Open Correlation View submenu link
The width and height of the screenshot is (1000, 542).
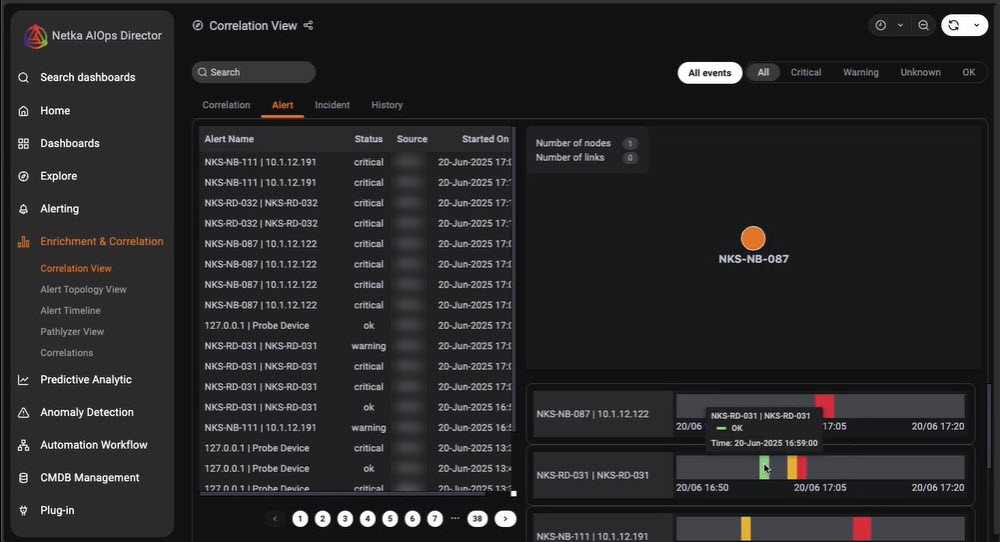coord(76,268)
